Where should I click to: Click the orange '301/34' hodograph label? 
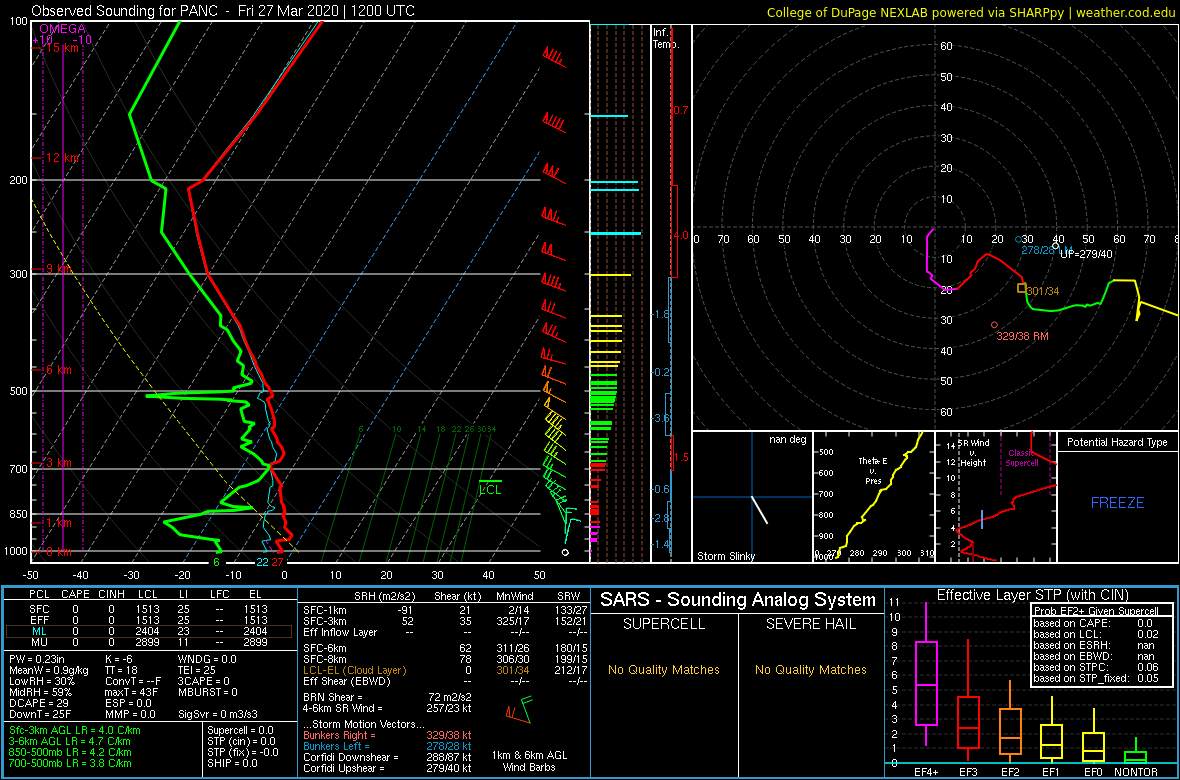pyautogui.click(x=1045, y=291)
